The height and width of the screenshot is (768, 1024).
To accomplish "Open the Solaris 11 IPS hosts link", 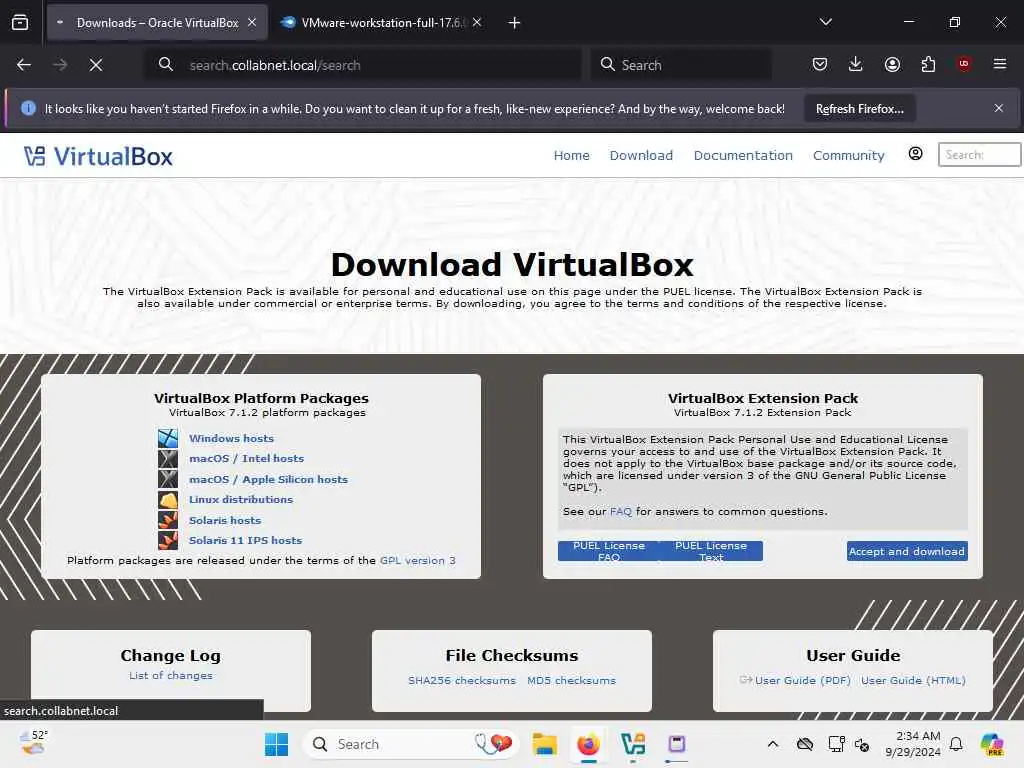I will pos(246,541).
